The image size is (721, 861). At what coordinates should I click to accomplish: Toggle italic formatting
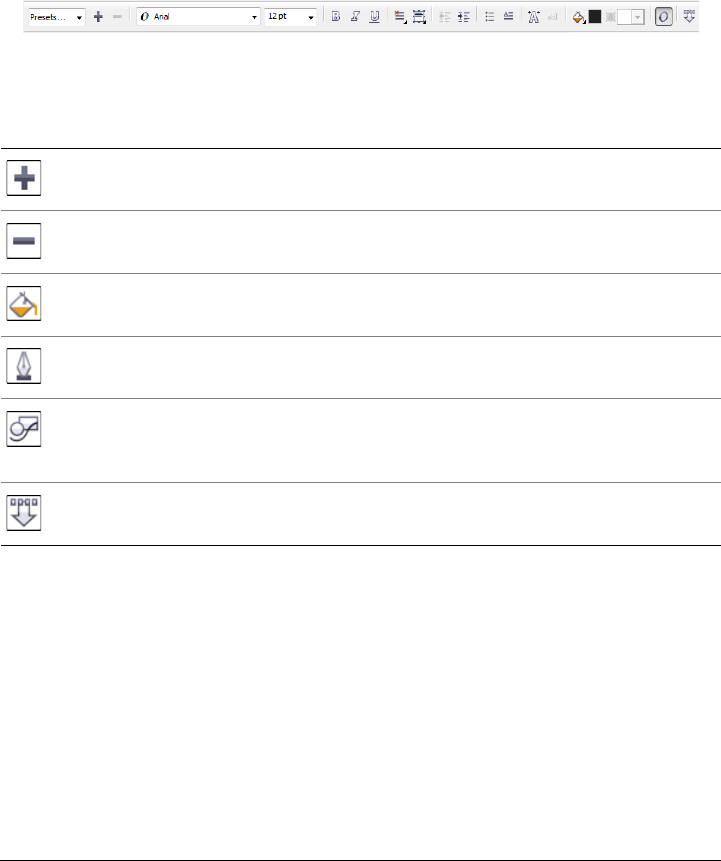pos(354,17)
